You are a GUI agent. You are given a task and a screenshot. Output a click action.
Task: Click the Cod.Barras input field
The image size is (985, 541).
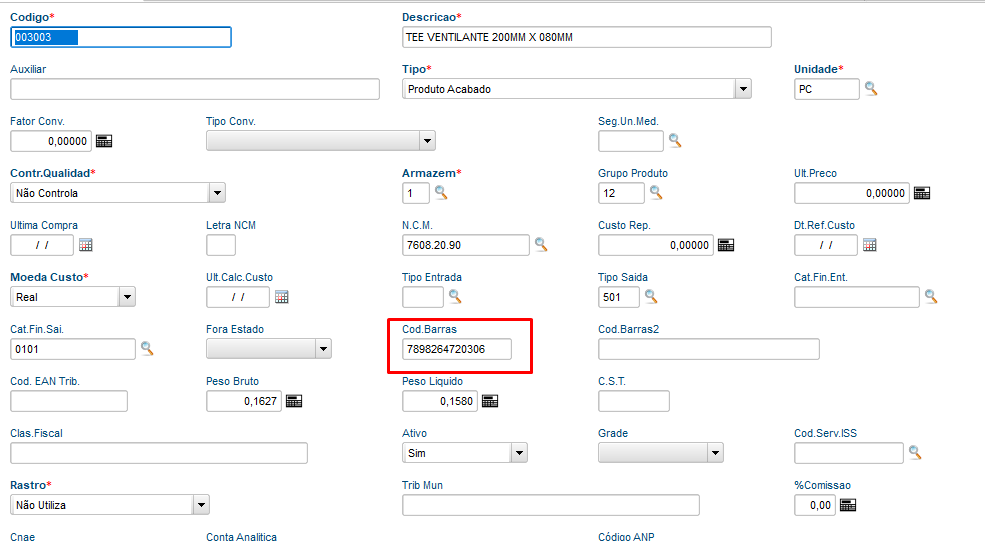click(457, 349)
